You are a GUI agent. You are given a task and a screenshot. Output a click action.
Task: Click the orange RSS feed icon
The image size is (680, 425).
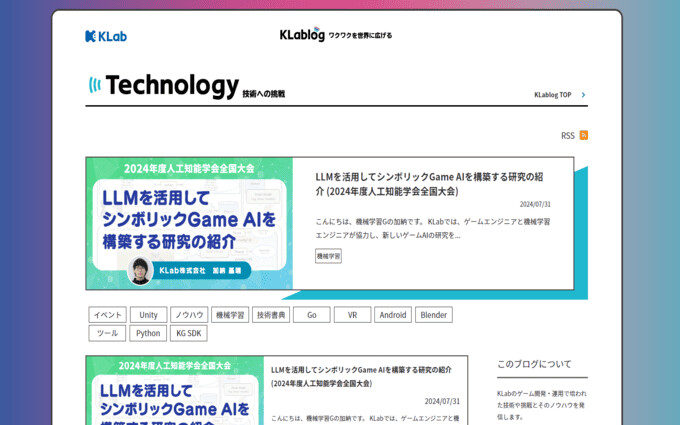pyautogui.click(x=584, y=135)
